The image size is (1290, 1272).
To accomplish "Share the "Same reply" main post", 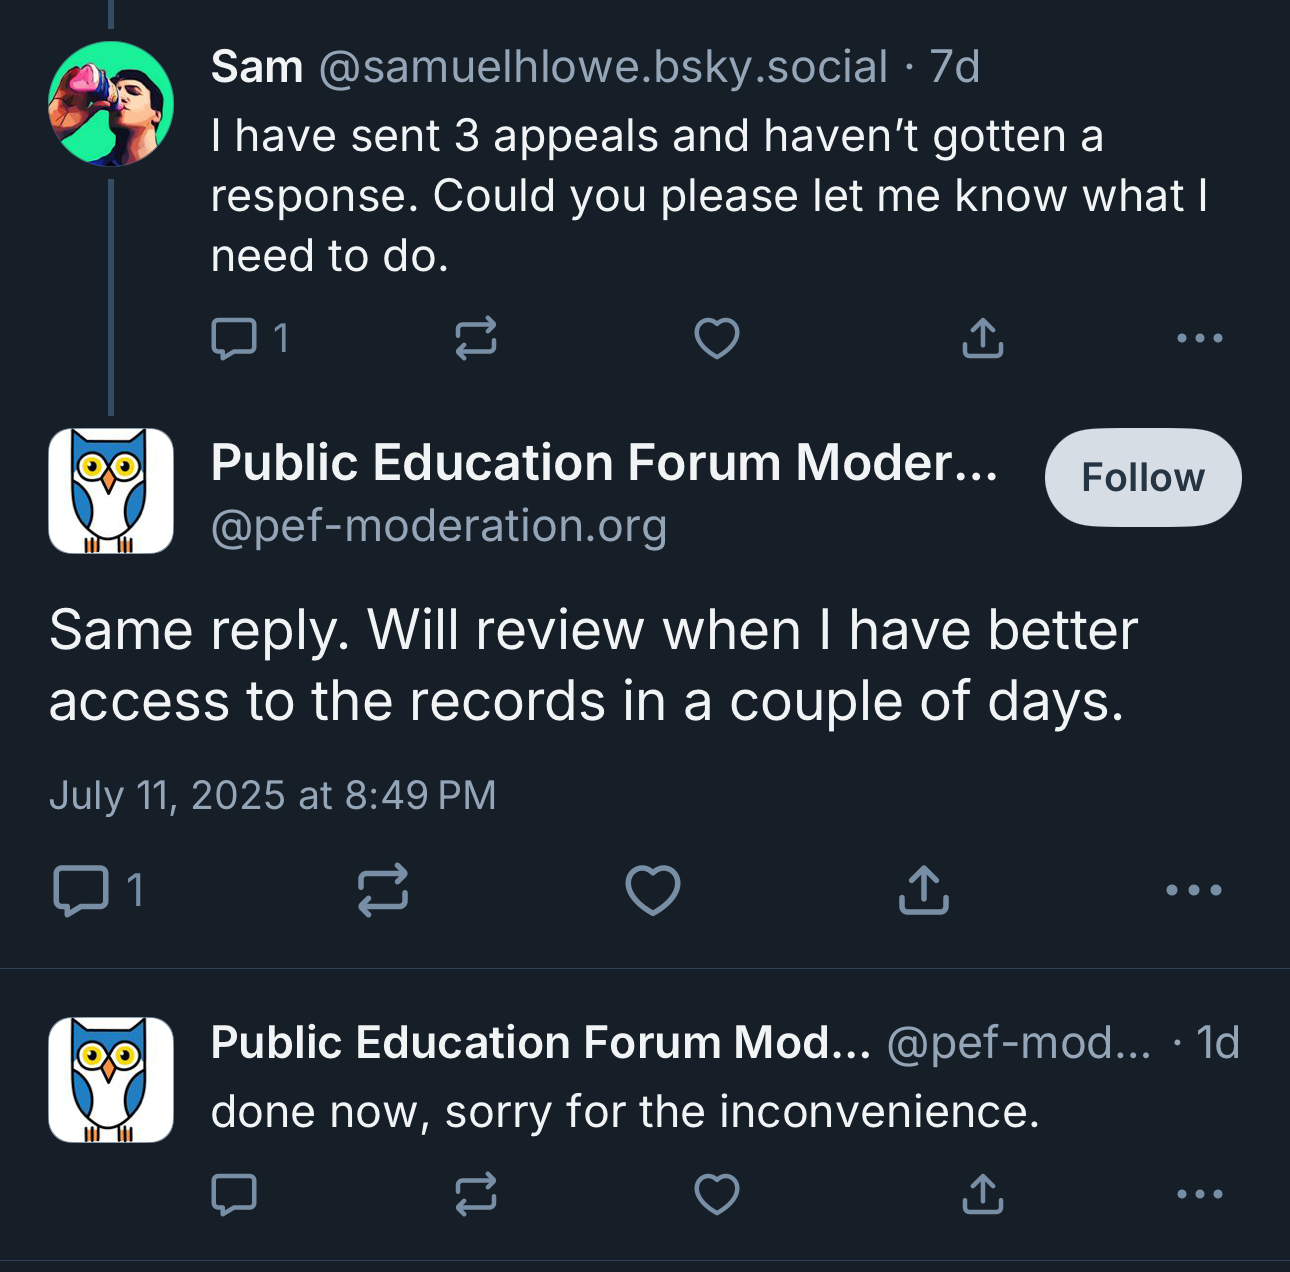I will [x=923, y=890].
